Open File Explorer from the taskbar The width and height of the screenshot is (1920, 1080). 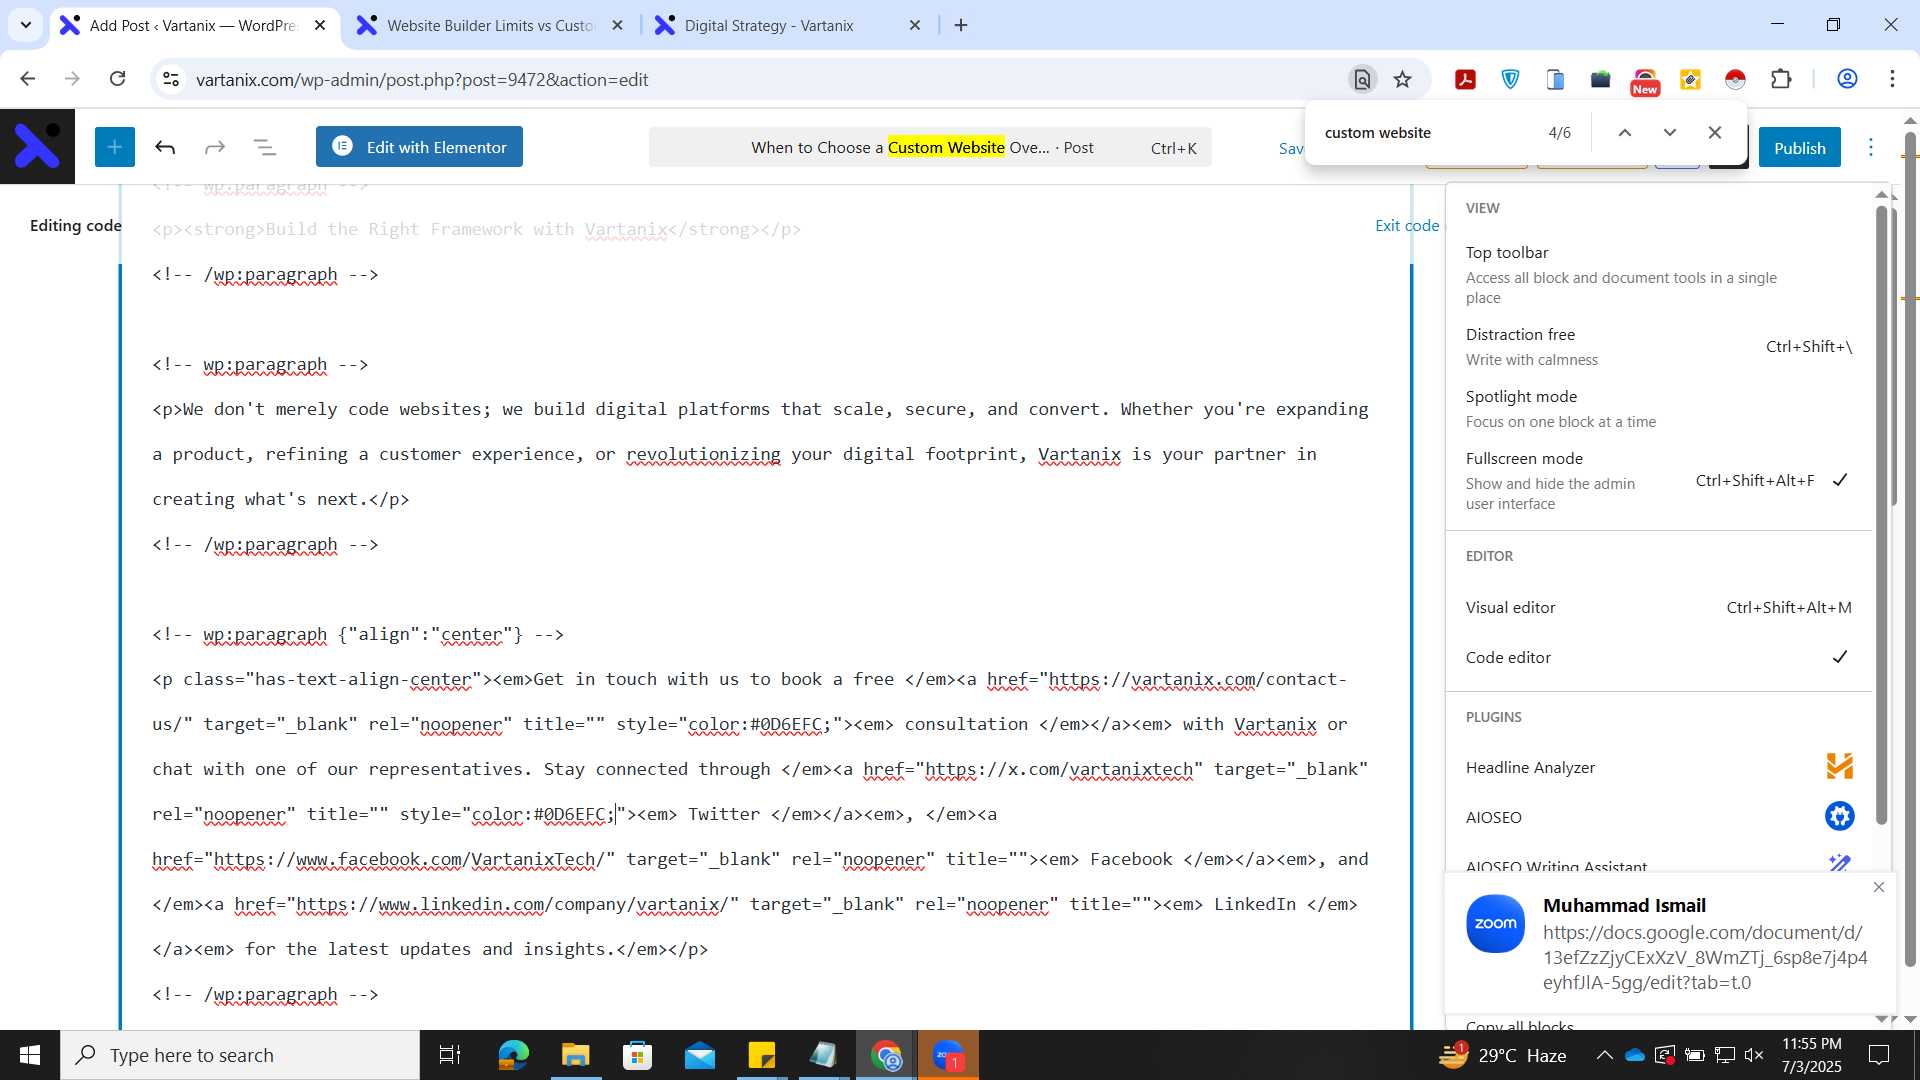[575, 1055]
